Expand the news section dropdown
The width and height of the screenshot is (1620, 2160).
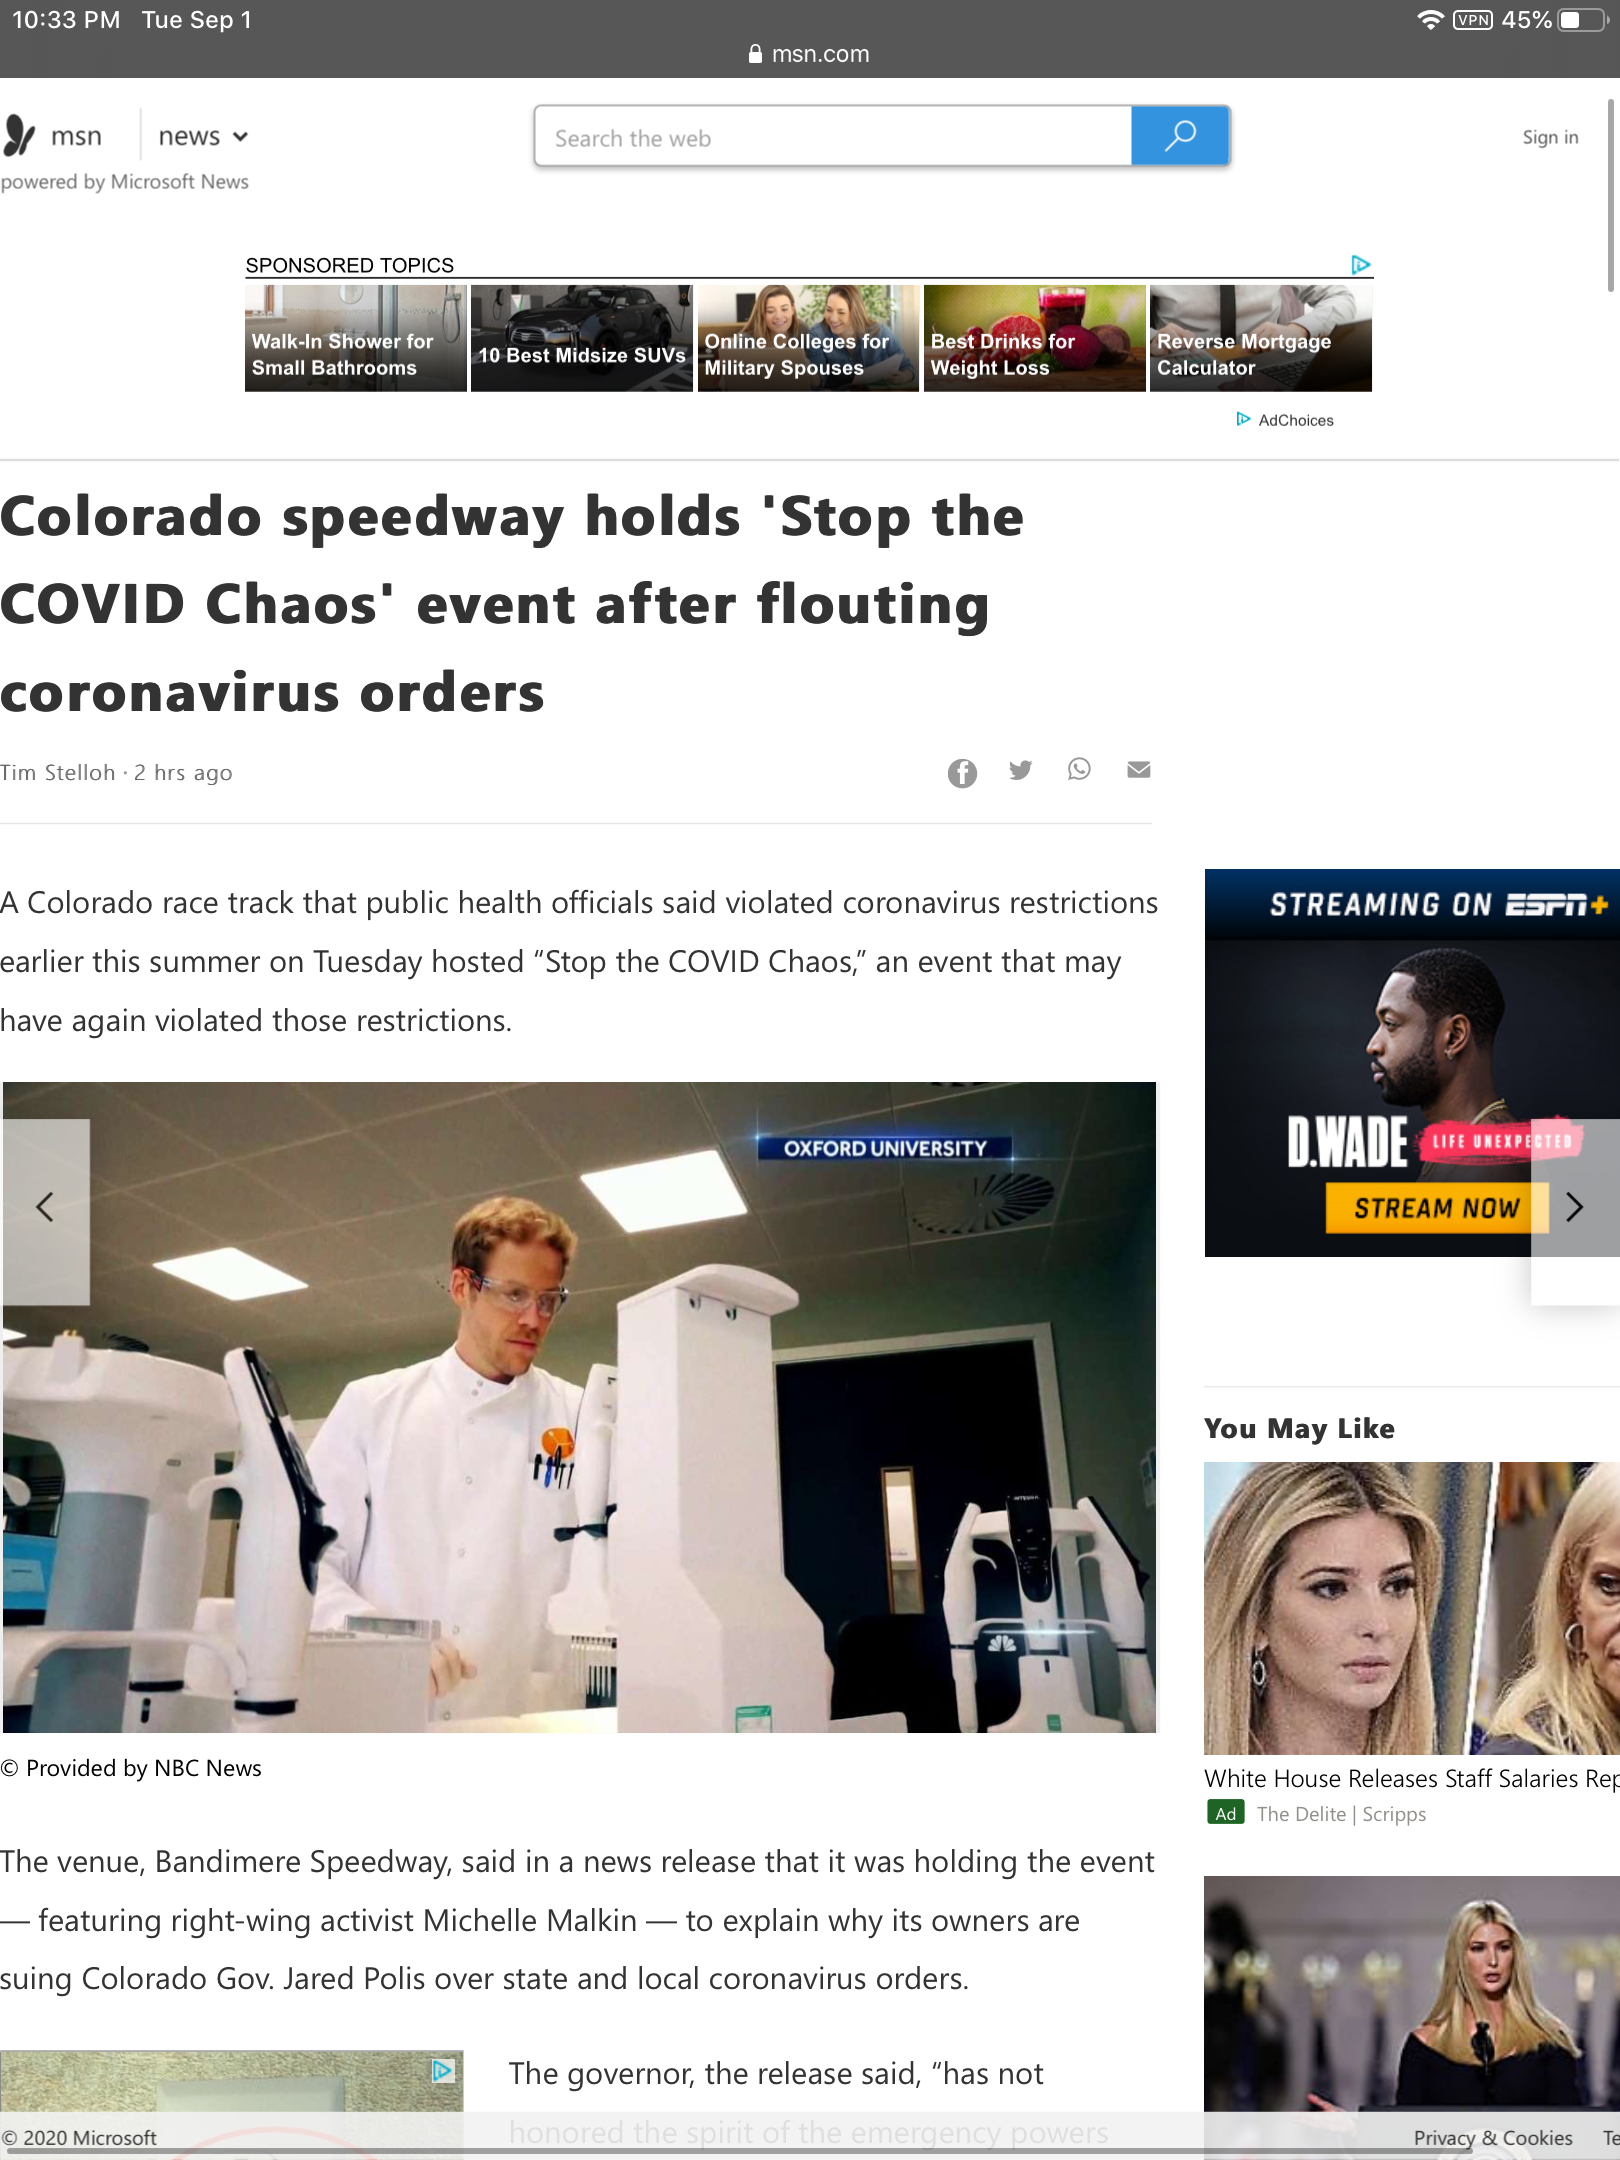(203, 136)
